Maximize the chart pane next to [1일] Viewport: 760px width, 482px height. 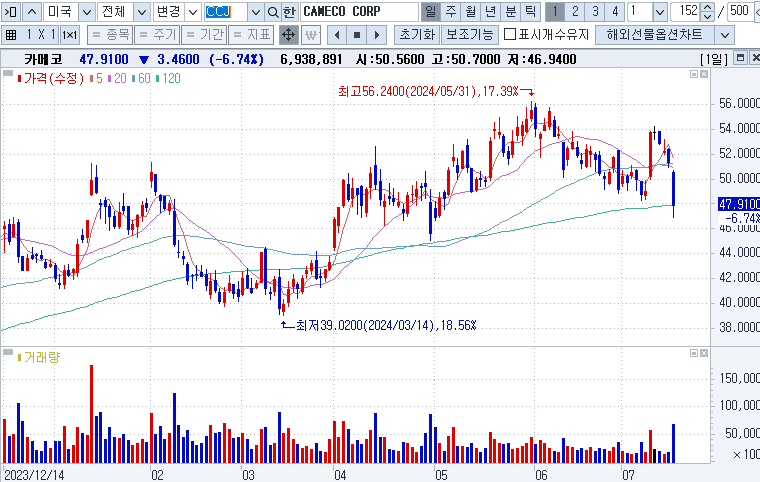[740, 58]
